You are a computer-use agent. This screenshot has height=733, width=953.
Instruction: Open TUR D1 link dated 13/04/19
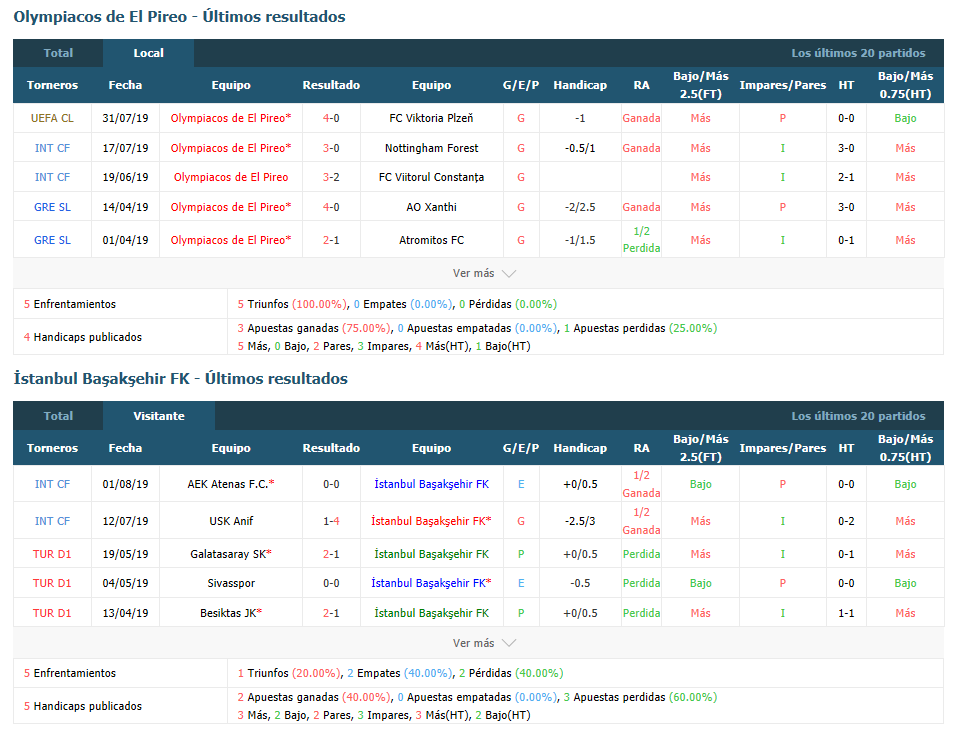52,613
